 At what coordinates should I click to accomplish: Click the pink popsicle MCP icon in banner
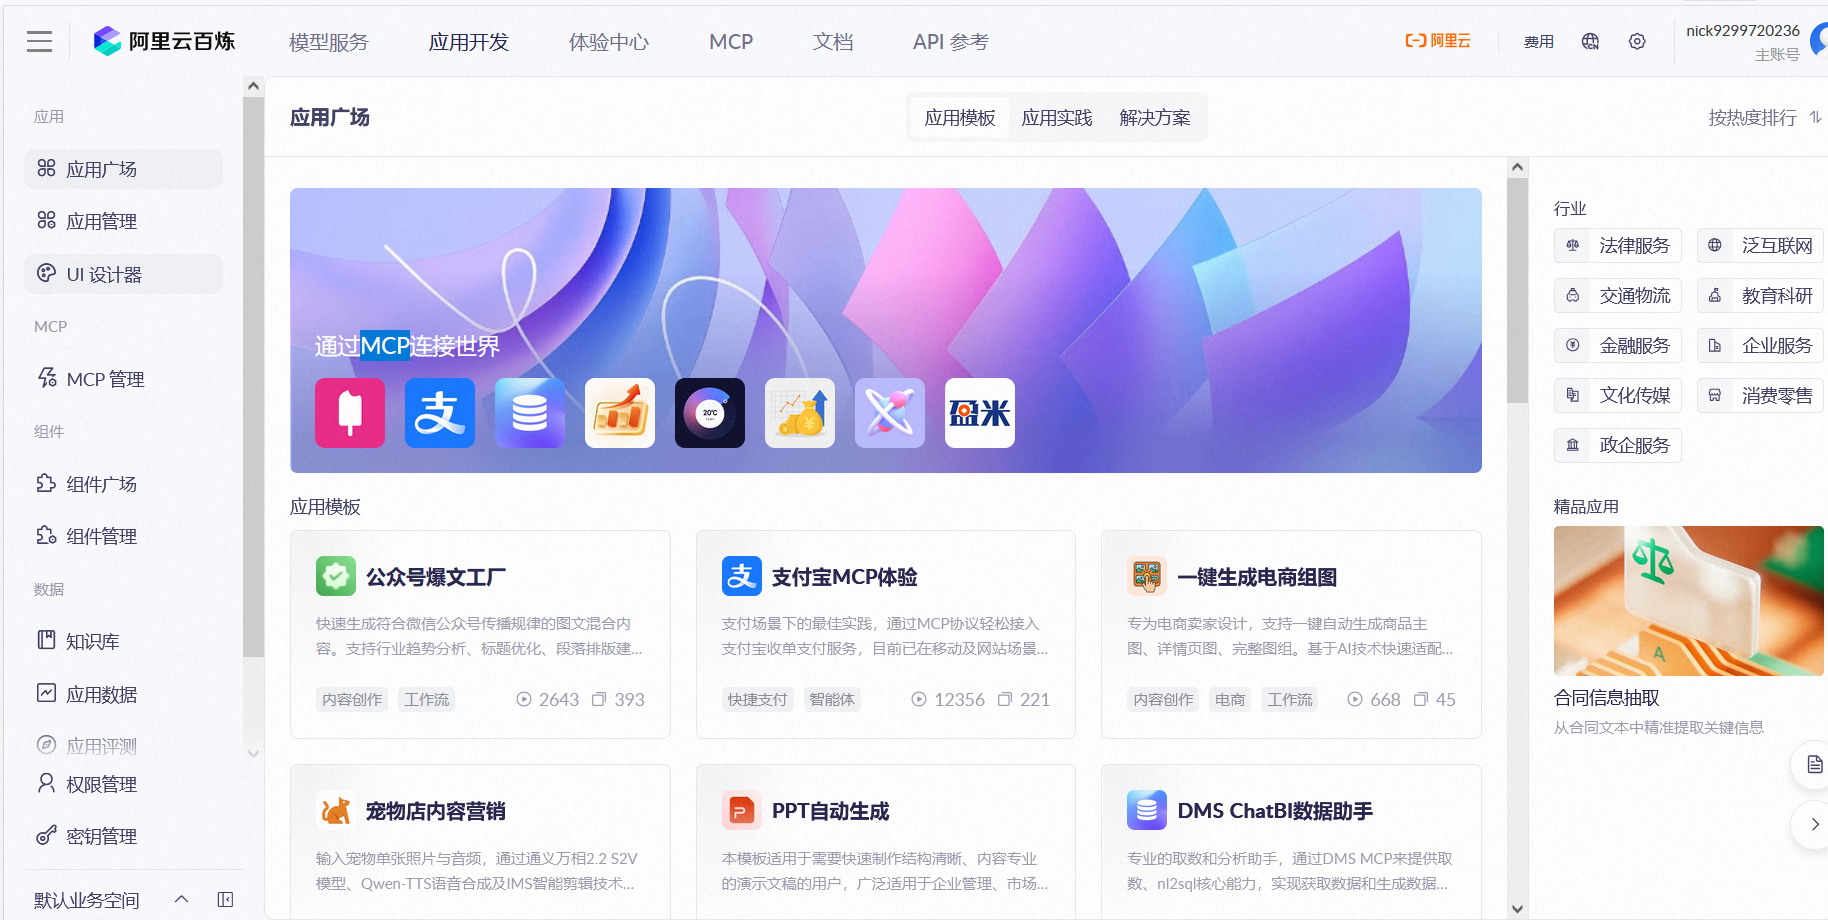350,413
